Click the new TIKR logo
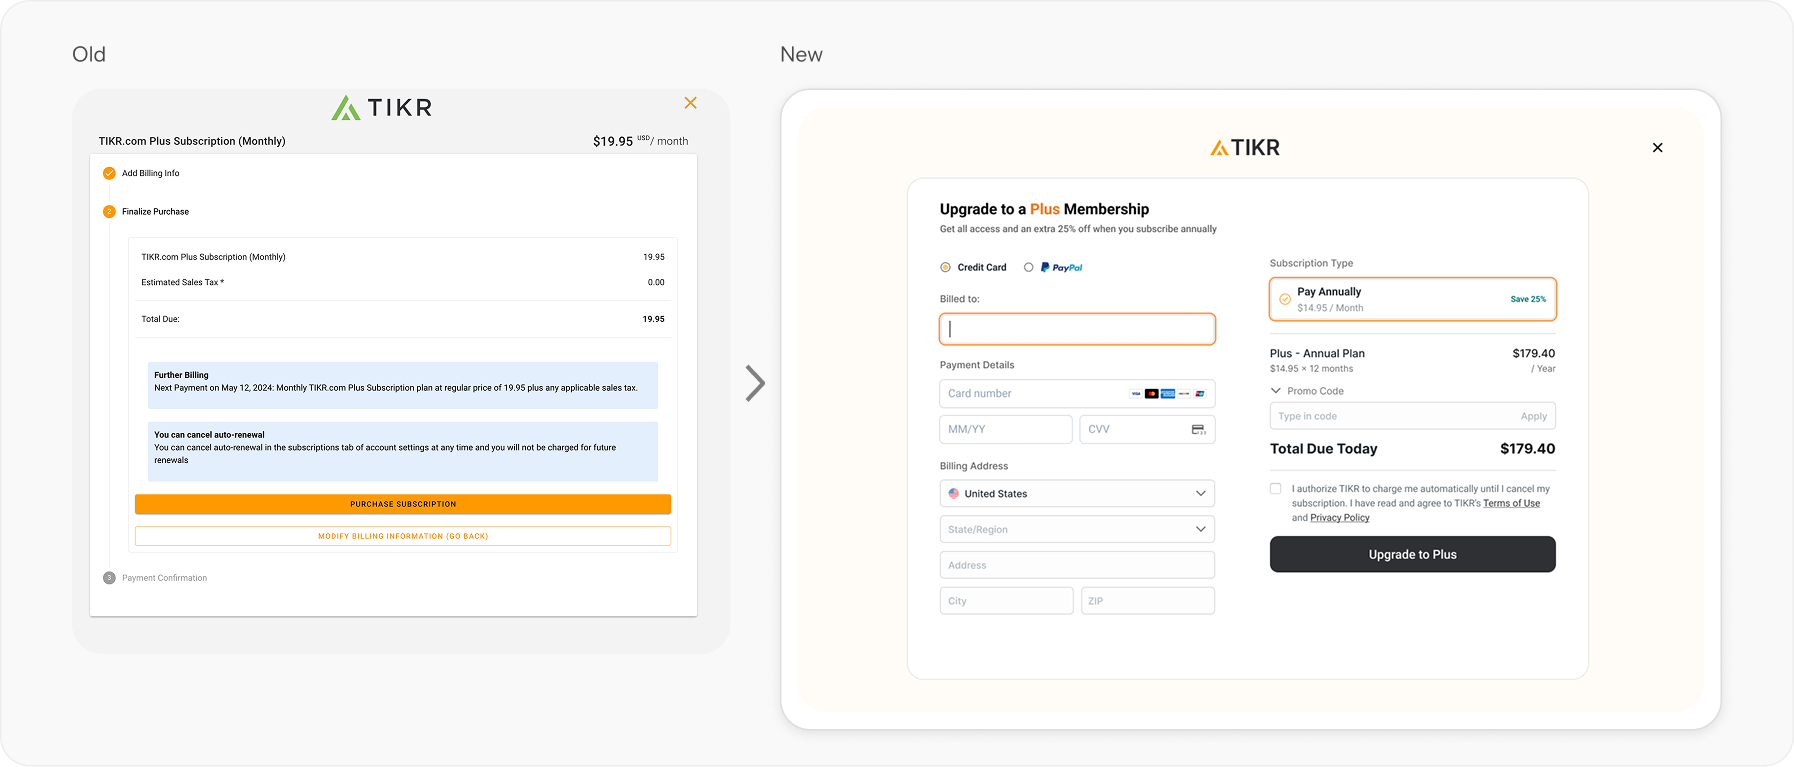Screen dimensions: 1794x767 click(1245, 148)
